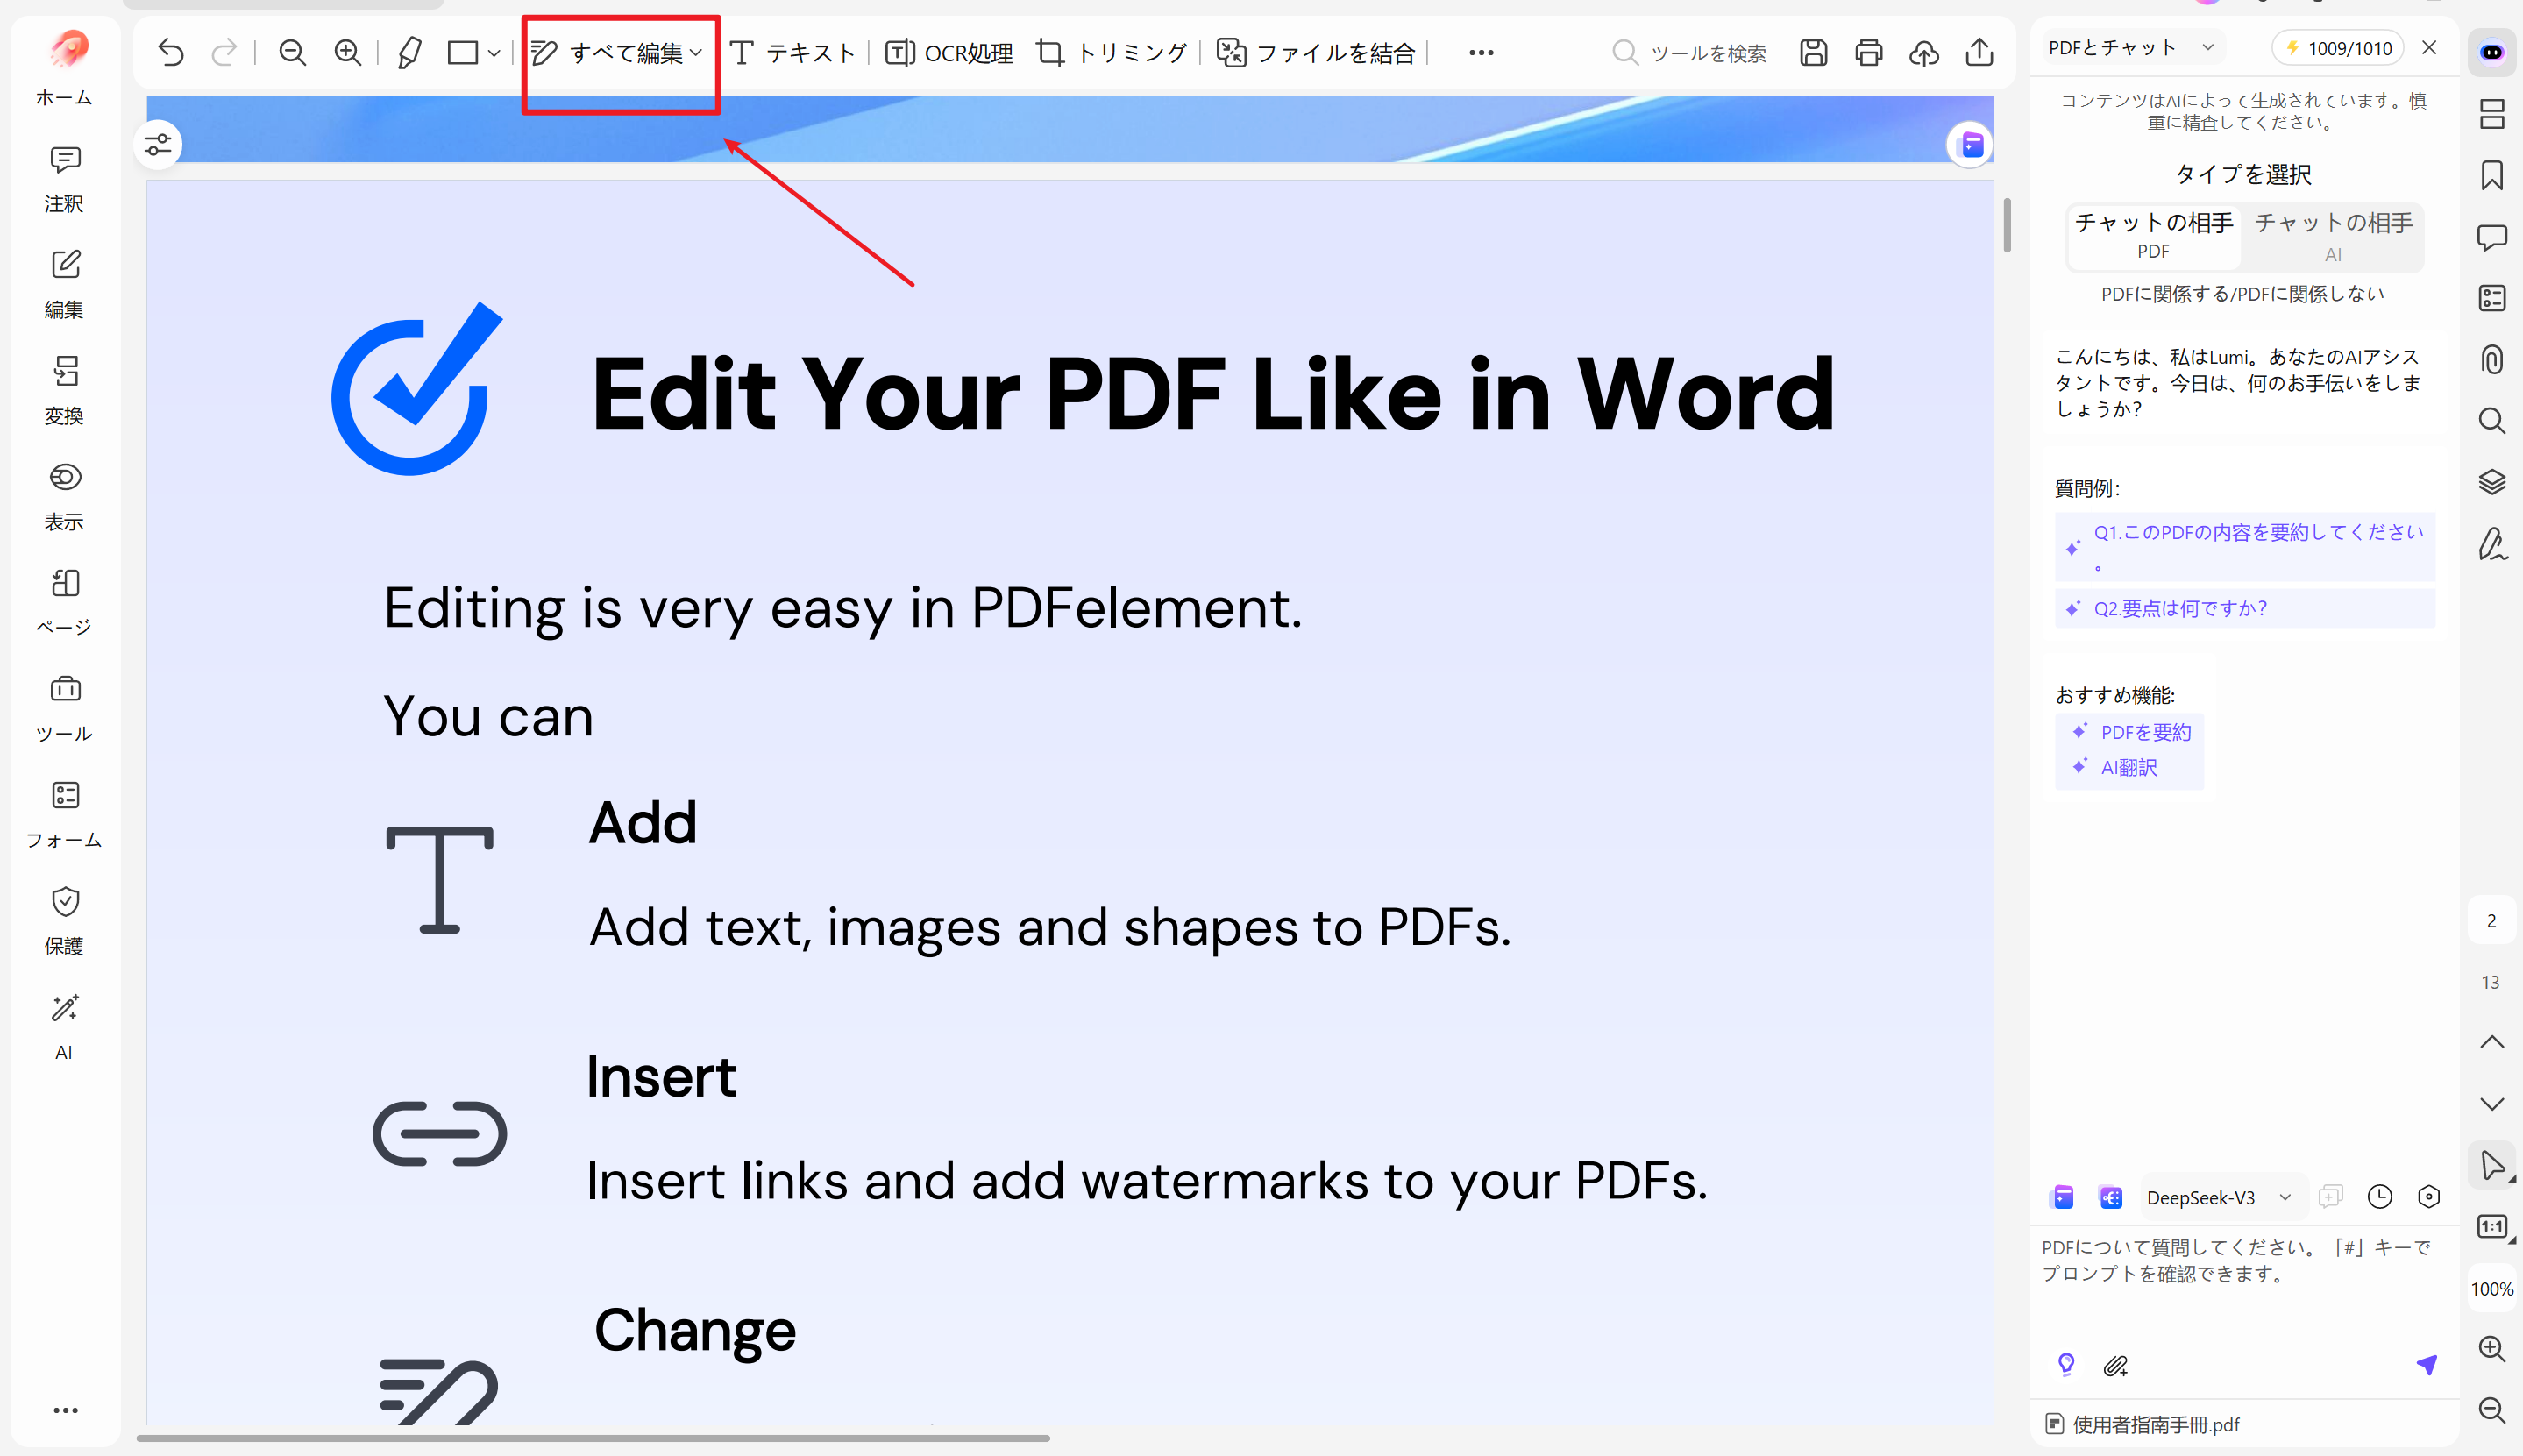Expand the すべて編集 dropdown

697,53
